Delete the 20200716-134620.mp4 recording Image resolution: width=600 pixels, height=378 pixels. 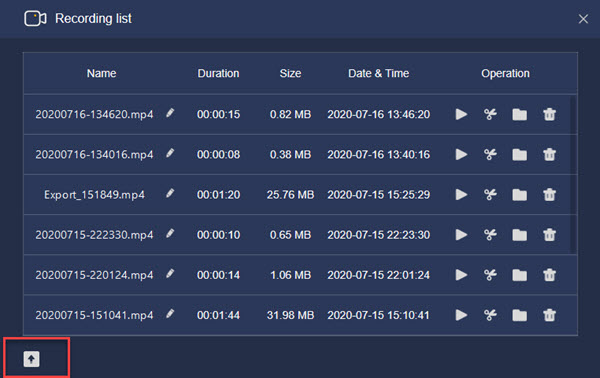point(549,114)
